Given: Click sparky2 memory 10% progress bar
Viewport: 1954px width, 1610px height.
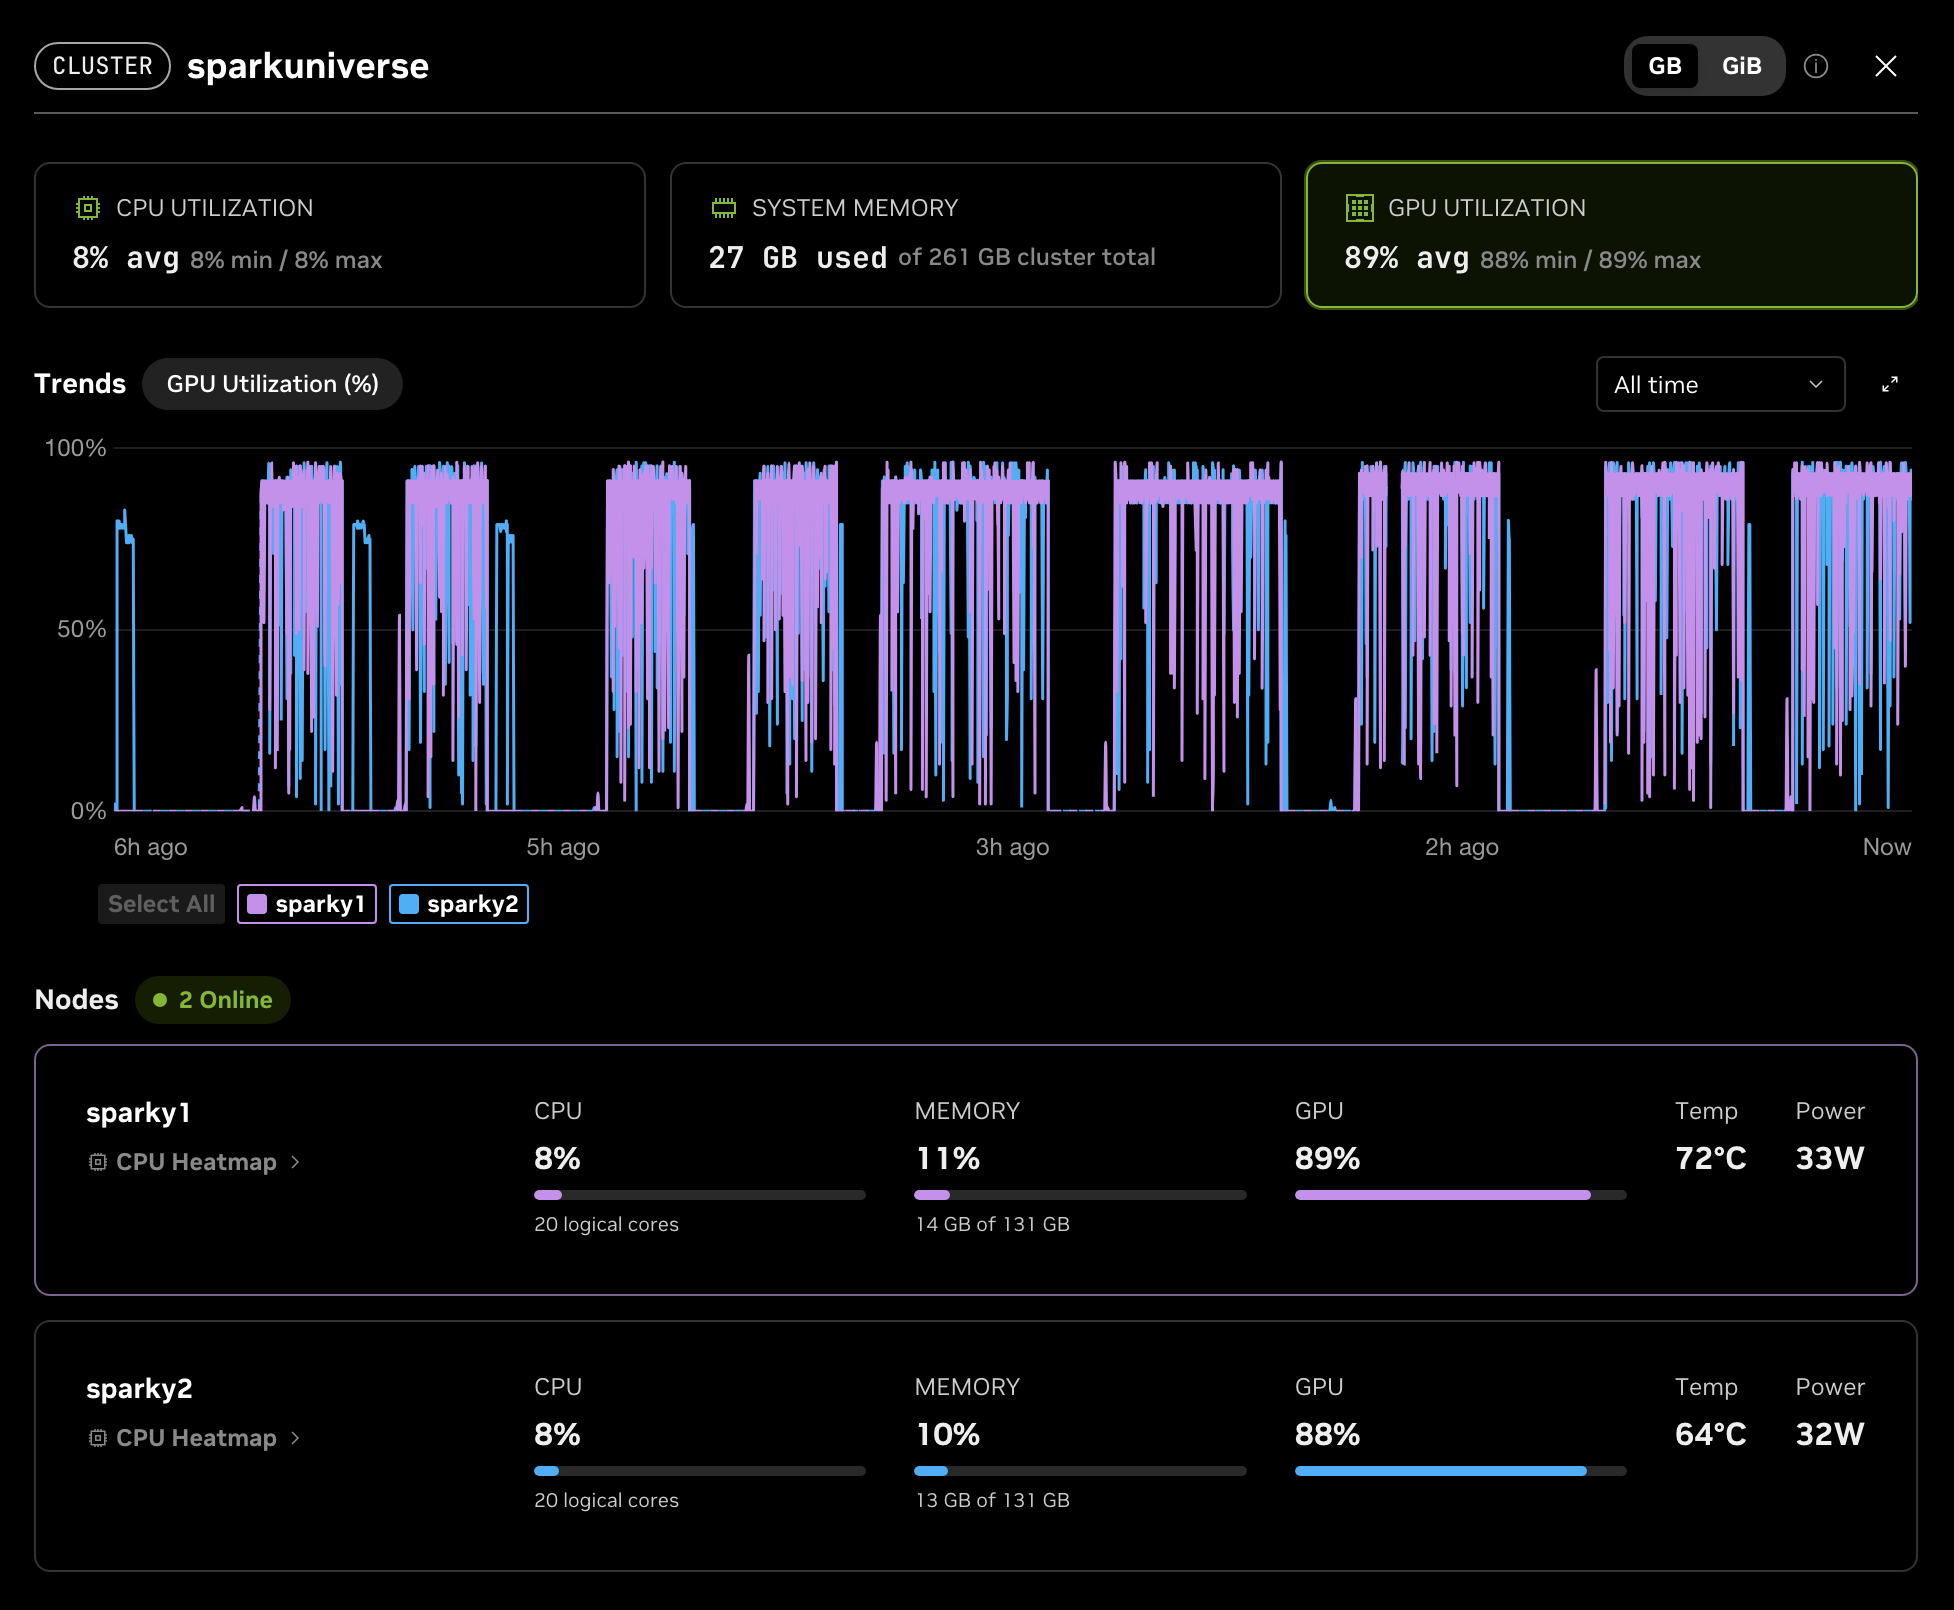Looking at the screenshot, I should 1080,1471.
